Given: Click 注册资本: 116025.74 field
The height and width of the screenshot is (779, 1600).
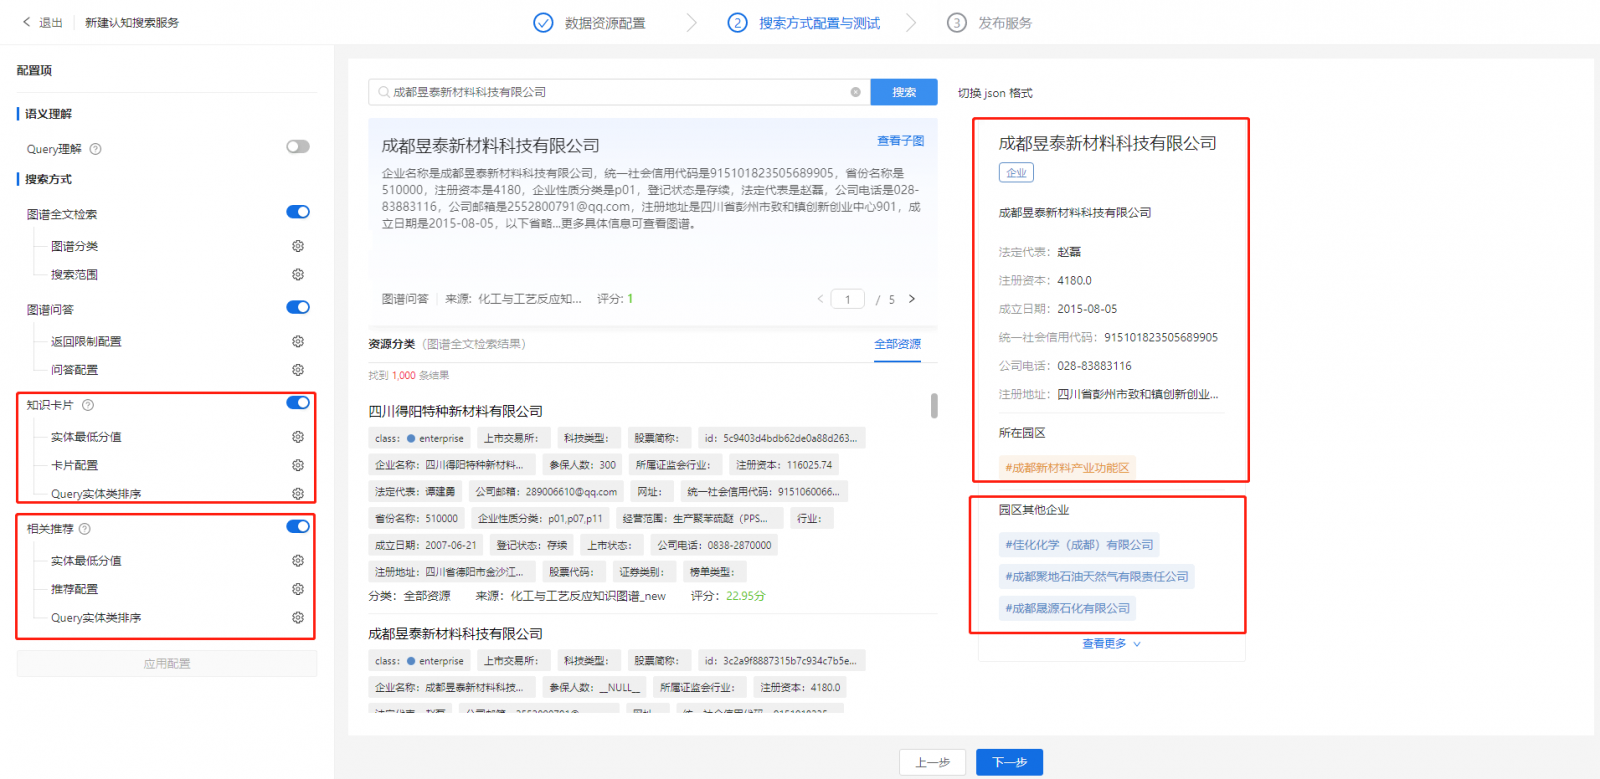Looking at the screenshot, I should [x=784, y=465].
